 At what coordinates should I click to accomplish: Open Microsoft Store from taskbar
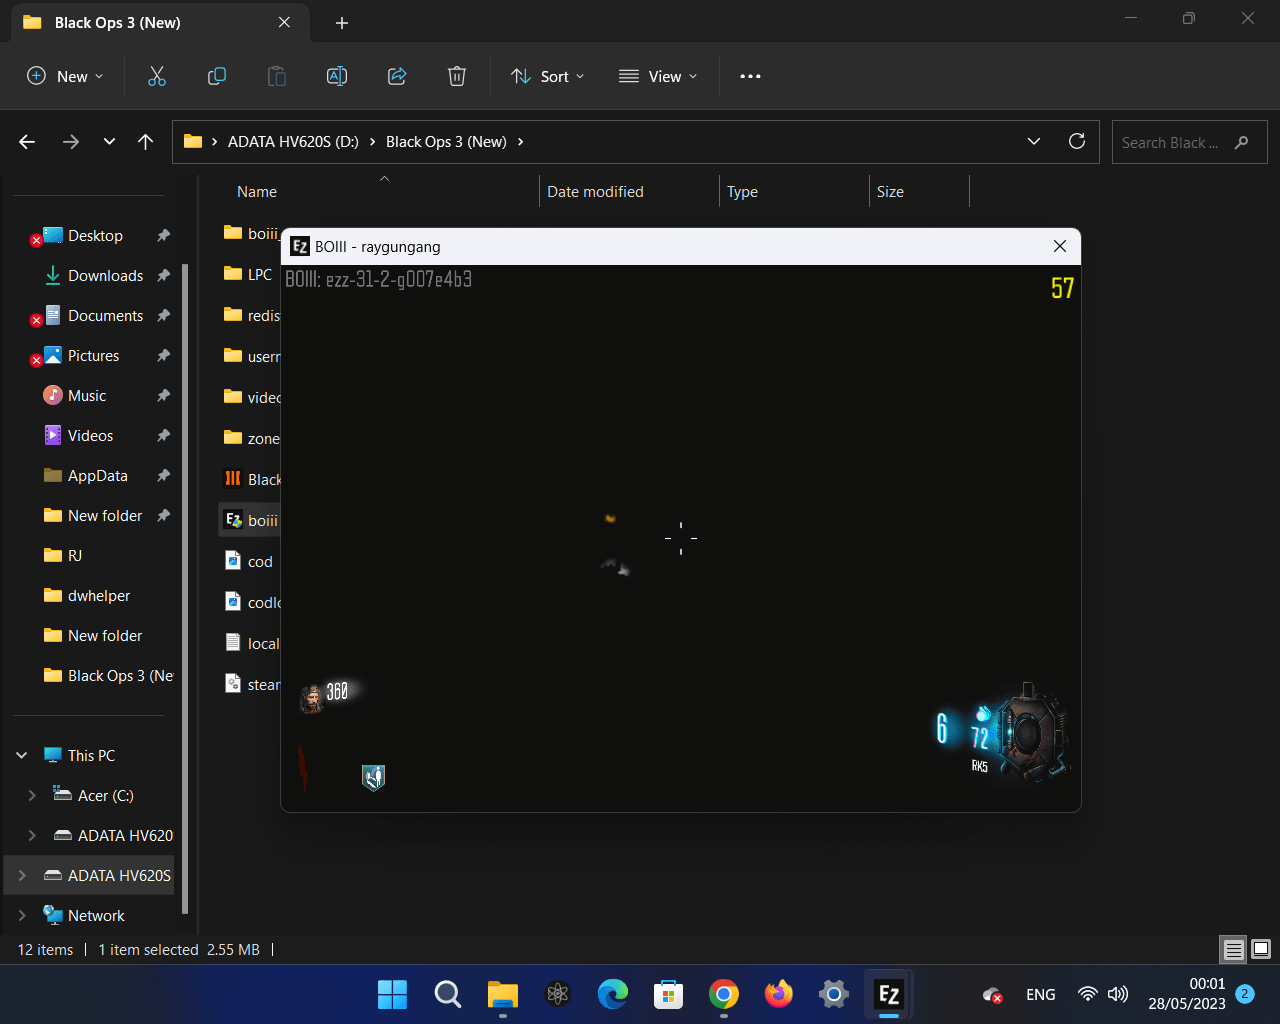click(668, 994)
